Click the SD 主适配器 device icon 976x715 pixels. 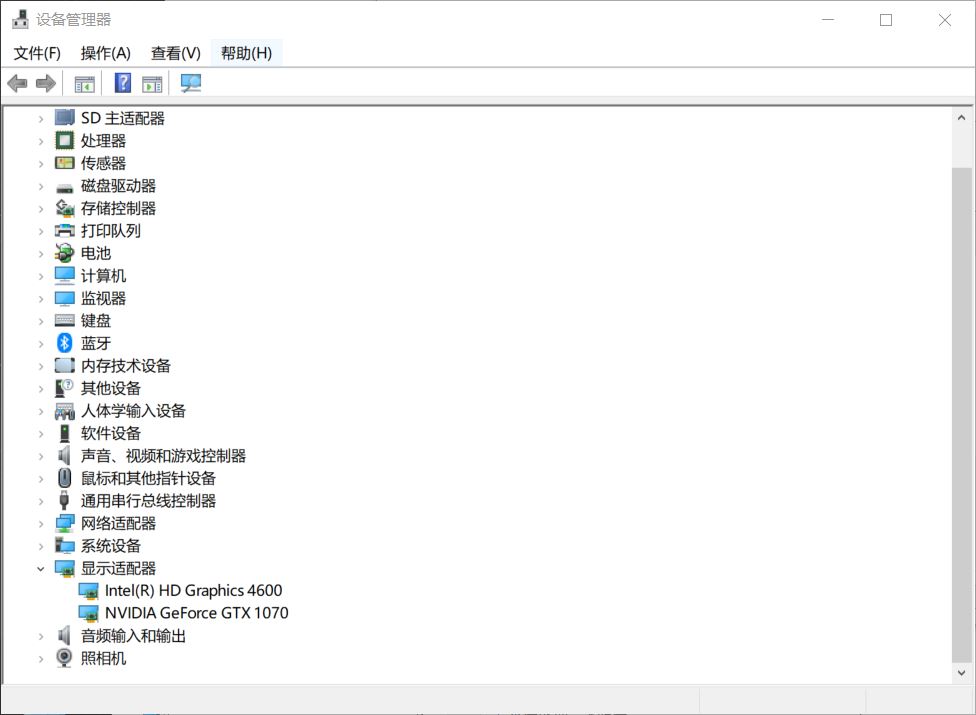click(65, 118)
